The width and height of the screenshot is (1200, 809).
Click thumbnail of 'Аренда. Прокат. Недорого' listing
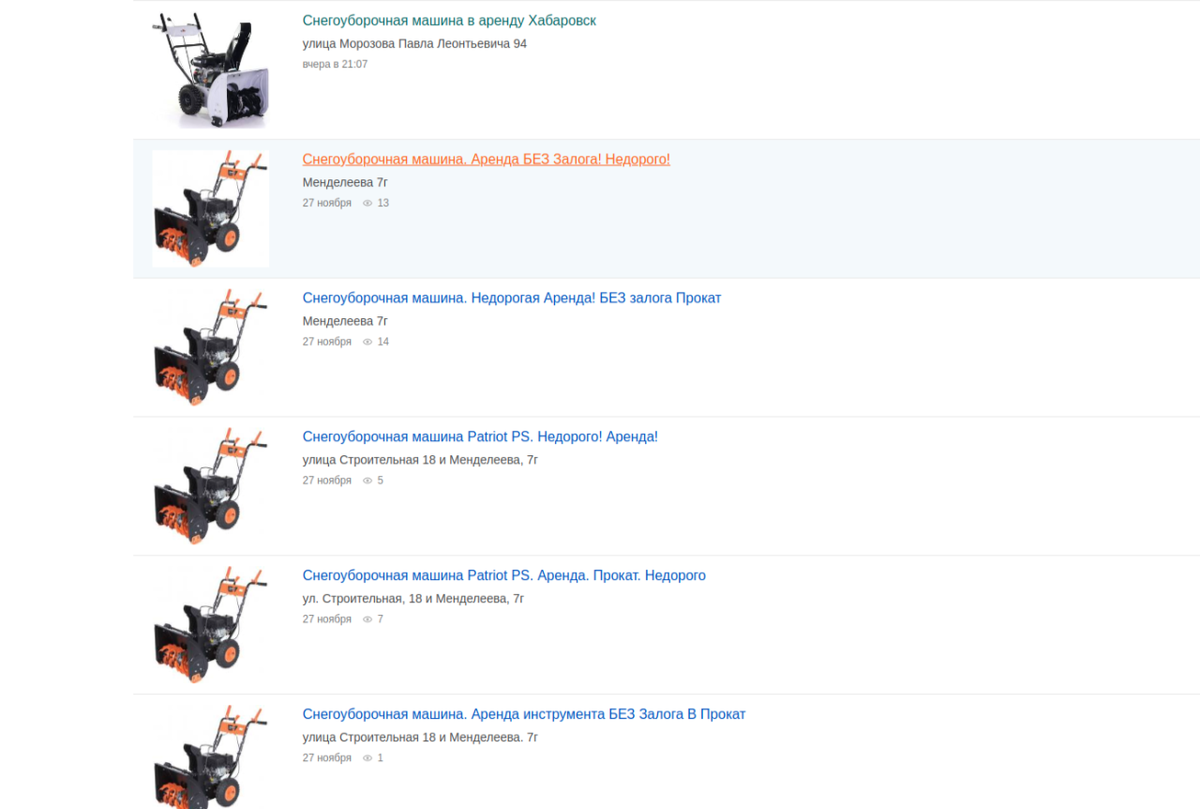tap(211, 626)
